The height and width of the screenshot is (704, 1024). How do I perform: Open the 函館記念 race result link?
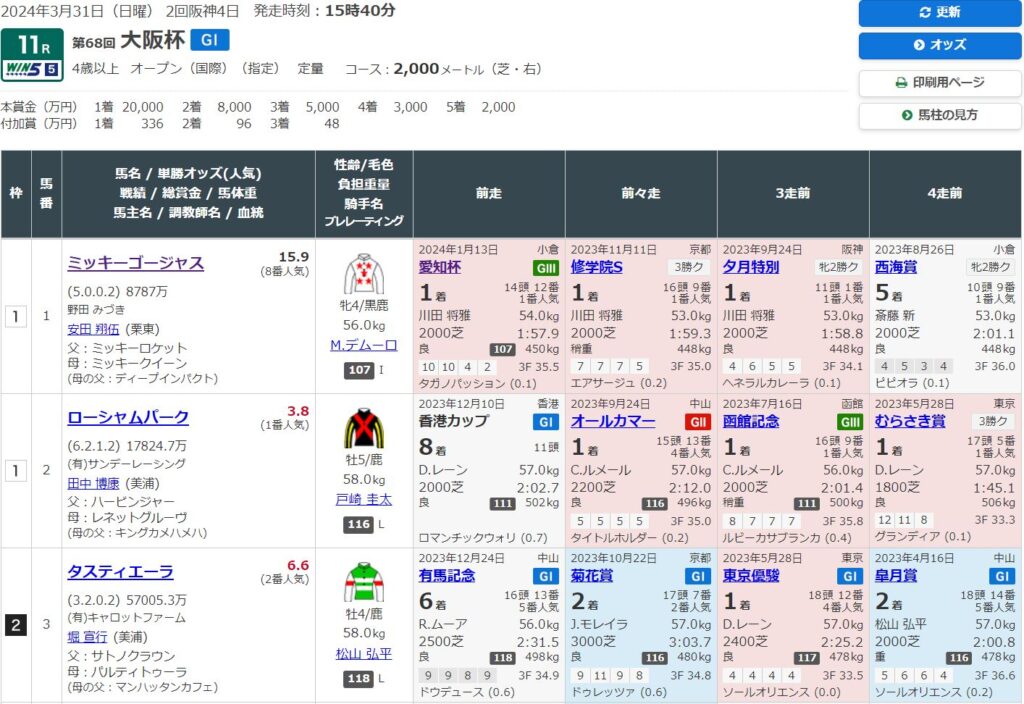click(751, 421)
